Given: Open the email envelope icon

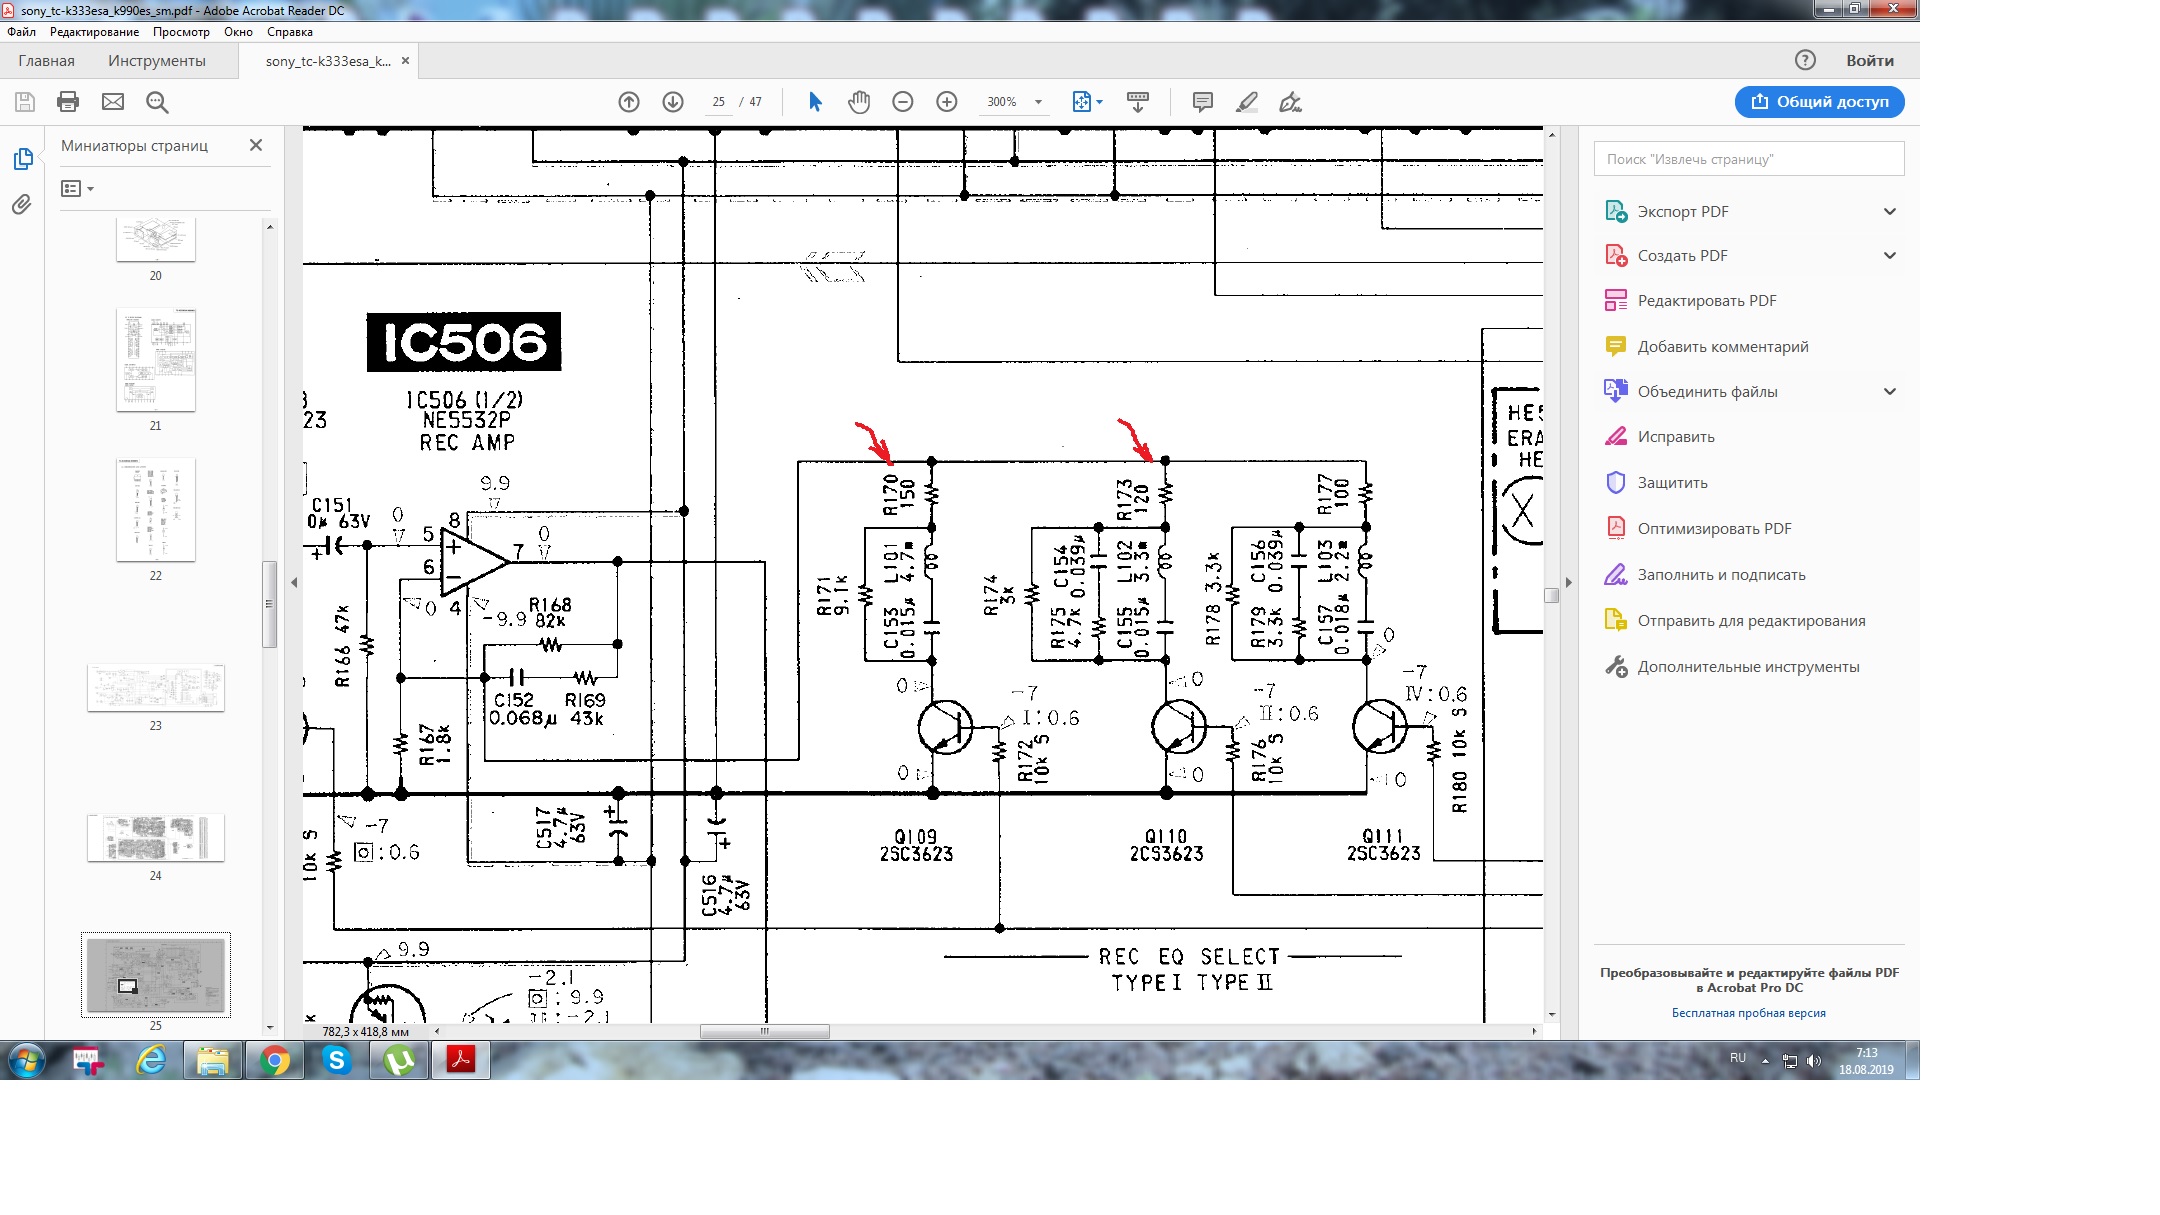Looking at the screenshot, I should [113, 102].
